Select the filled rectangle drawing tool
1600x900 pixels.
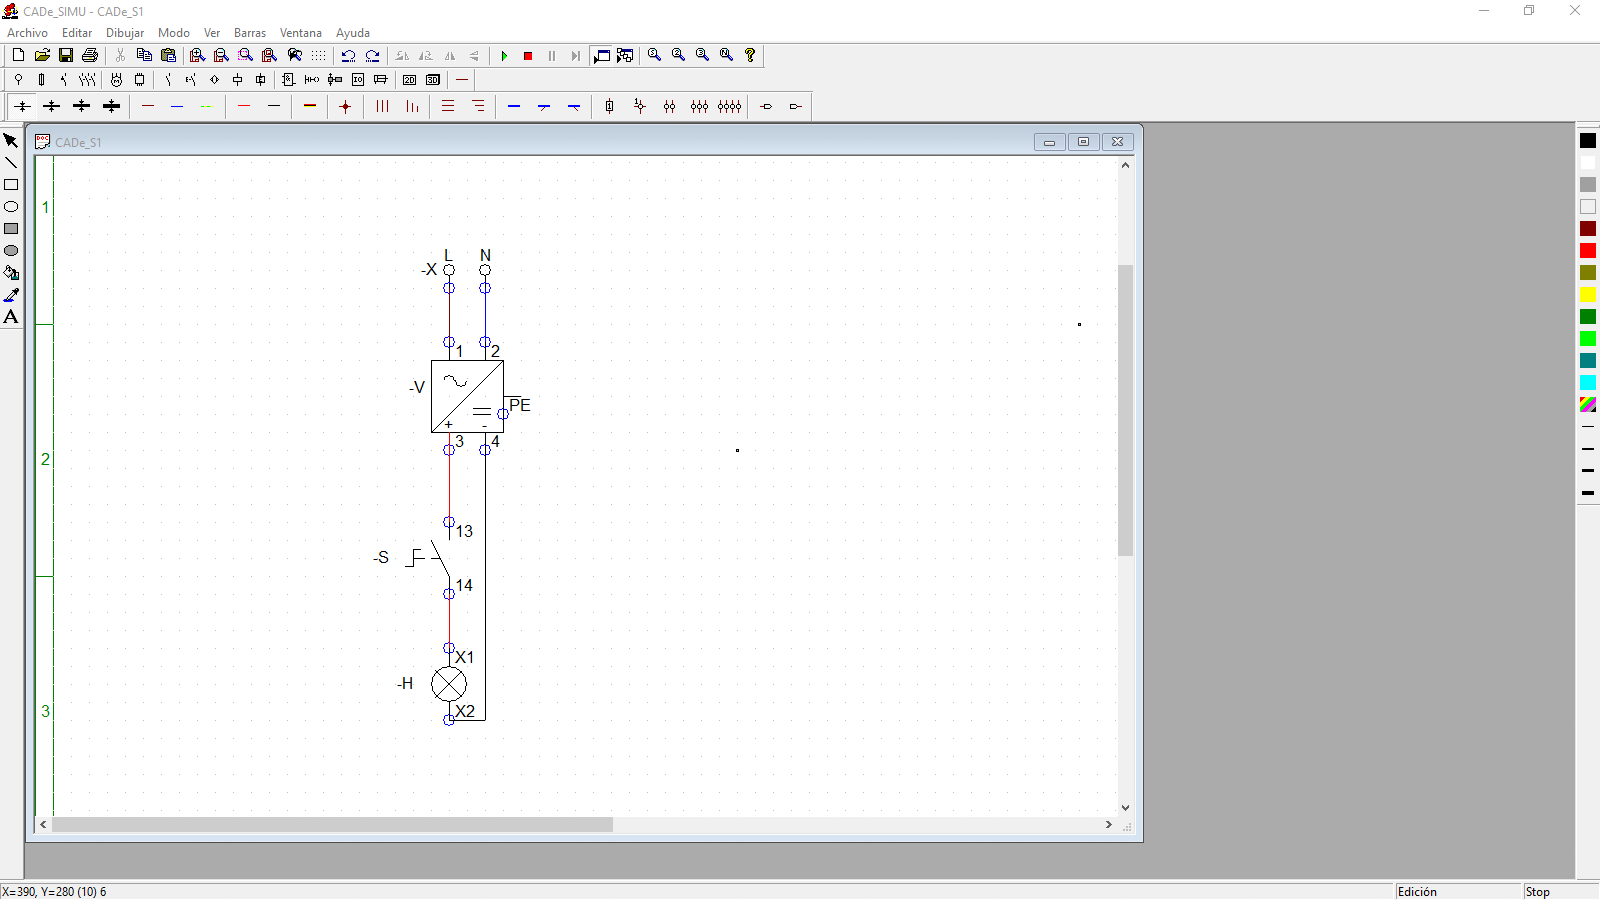(x=11, y=229)
